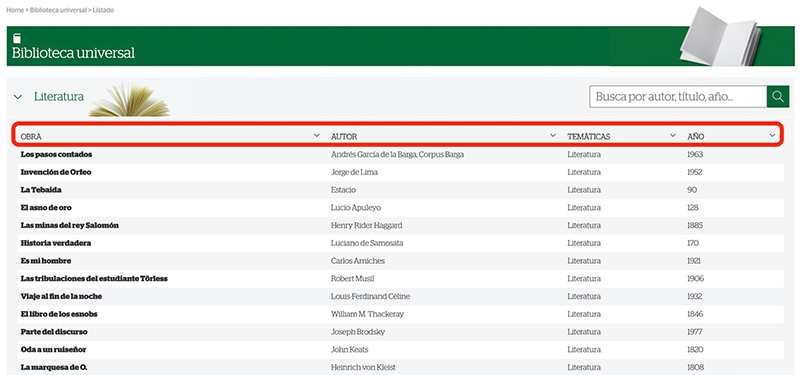The height and width of the screenshot is (375, 800).
Task: Open 'Las tribulaciones del estudiante Törless'
Action: tap(94, 279)
